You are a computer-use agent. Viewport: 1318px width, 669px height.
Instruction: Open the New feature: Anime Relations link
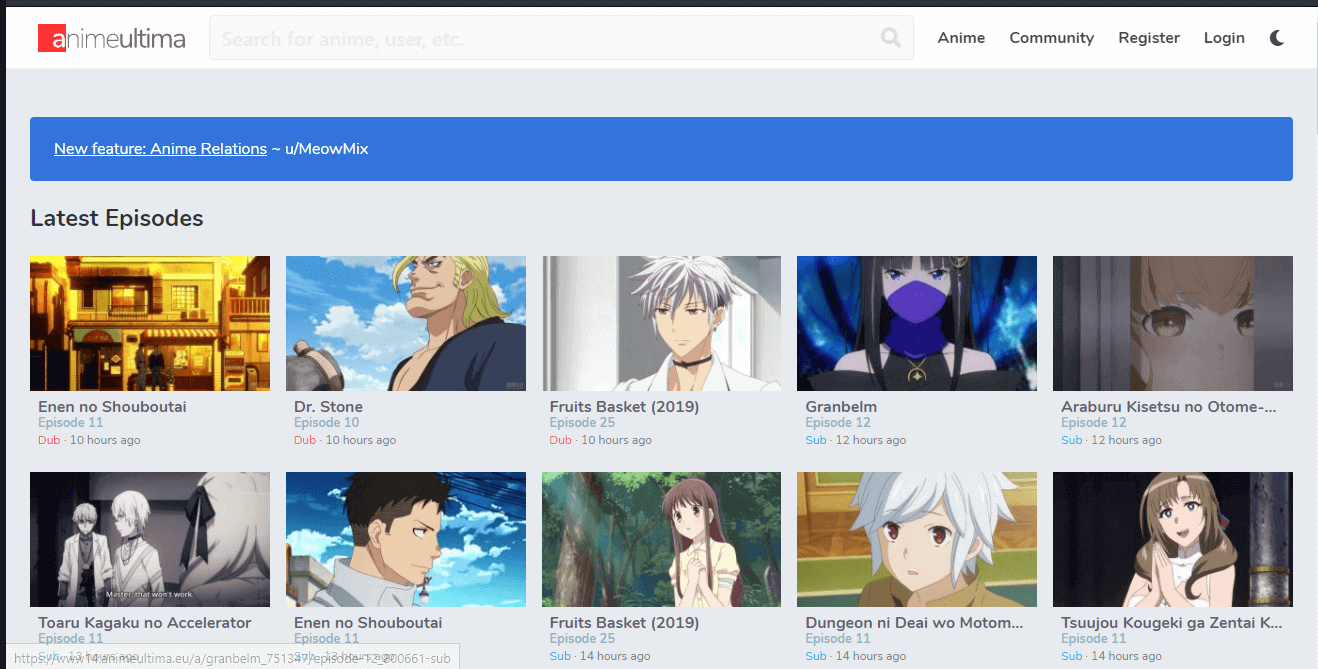point(160,149)
